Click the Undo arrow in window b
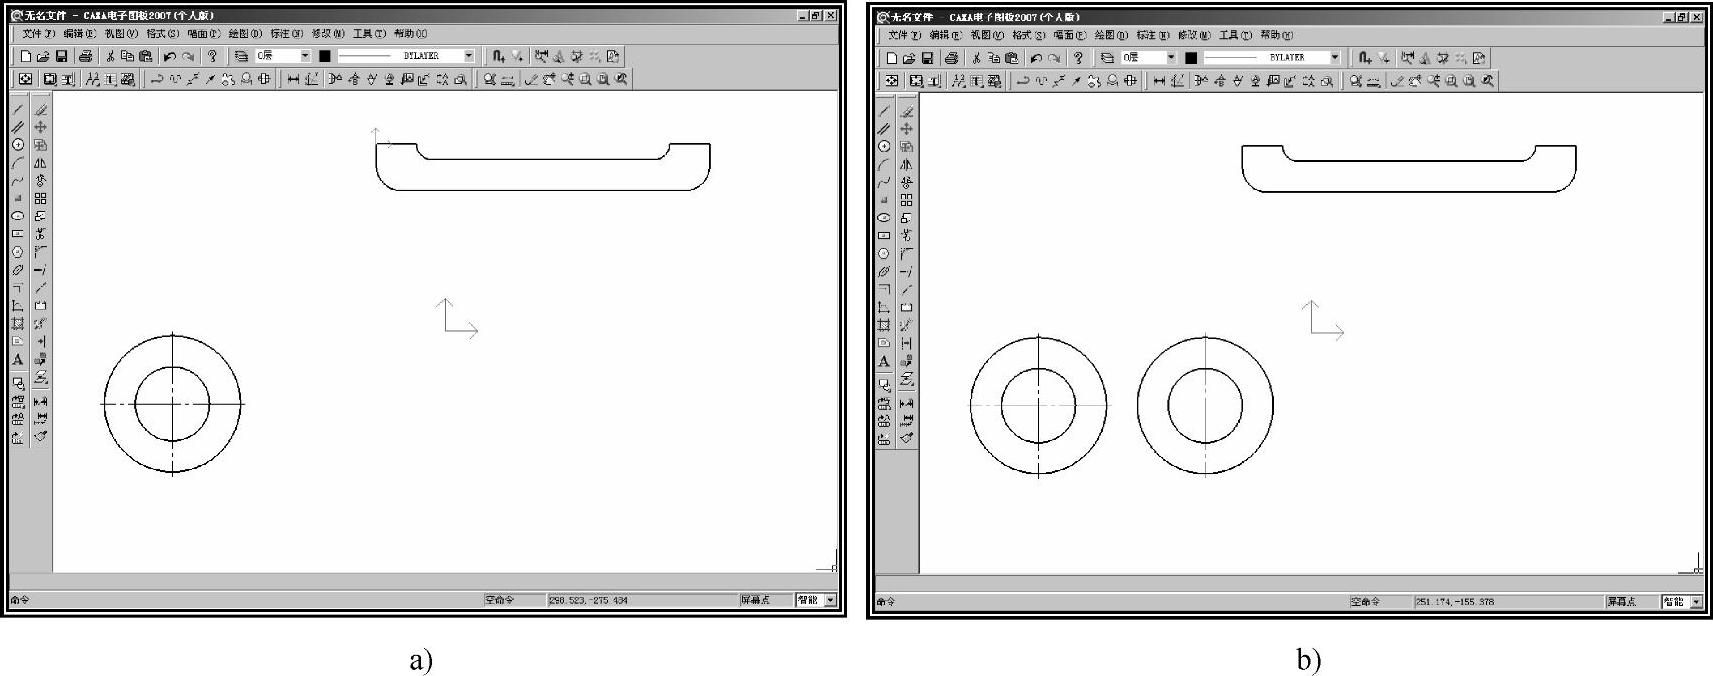This screenshot has height=676, width=1713. (x=1036, y=58)
